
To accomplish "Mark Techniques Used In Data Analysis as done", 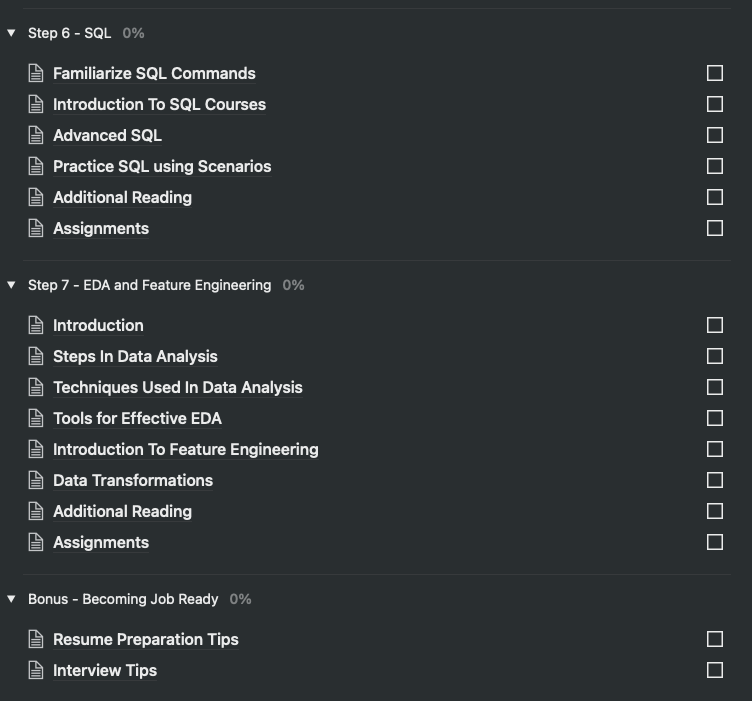I will click(x=714, y=387).
